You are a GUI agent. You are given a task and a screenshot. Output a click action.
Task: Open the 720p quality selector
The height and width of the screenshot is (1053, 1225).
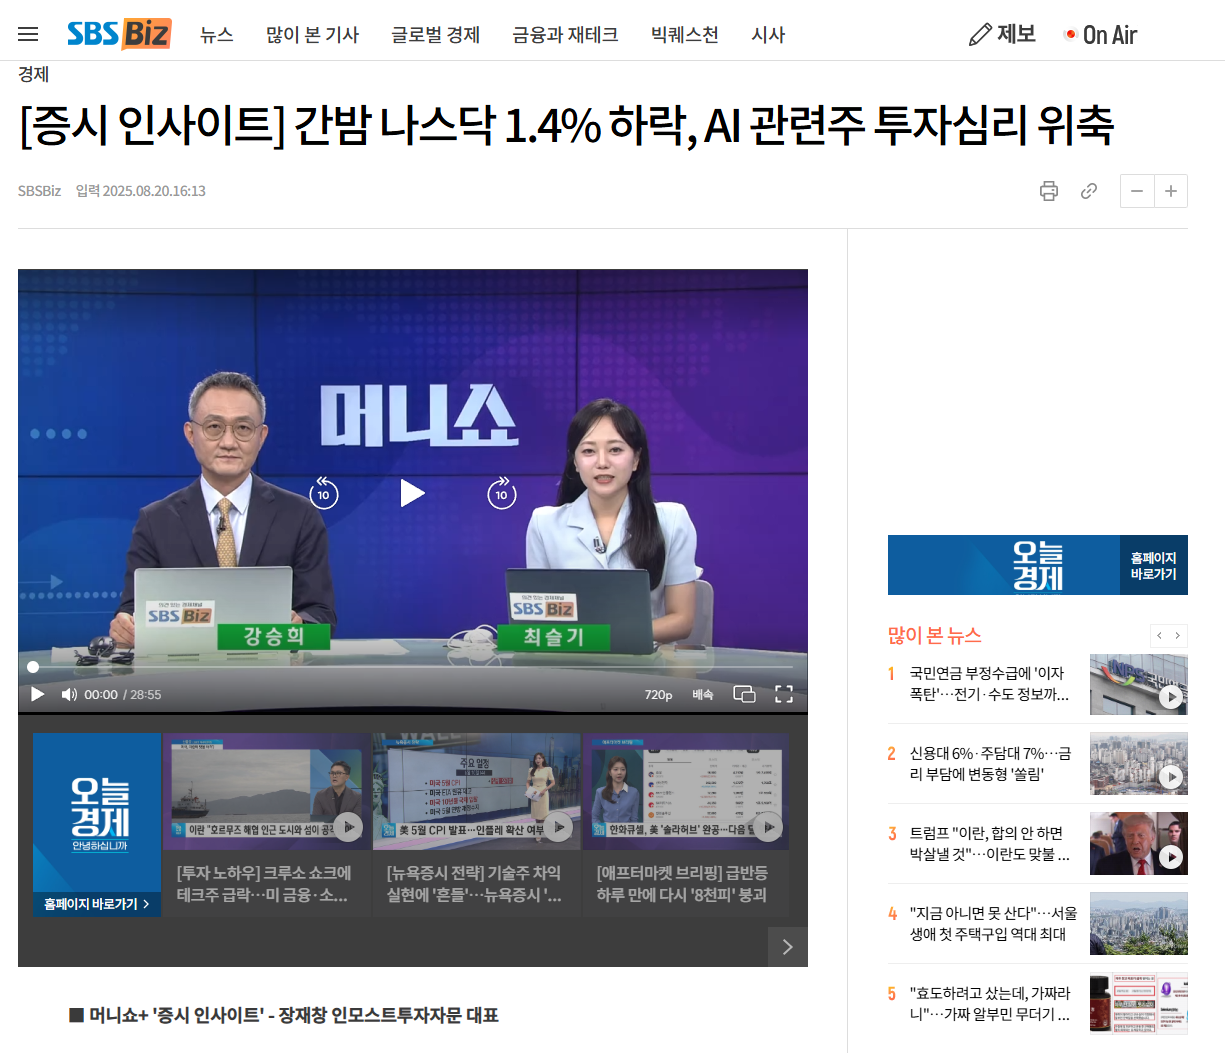[x=658, y=694]
